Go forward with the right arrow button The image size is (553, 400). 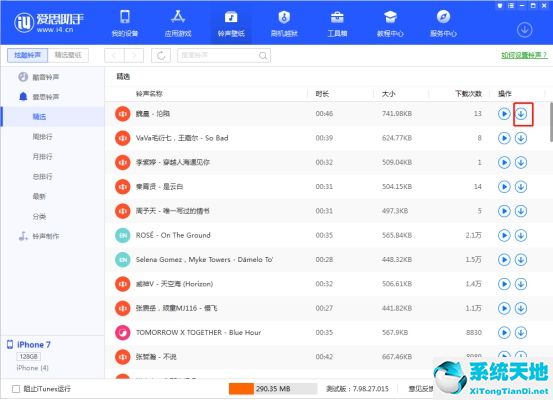[134, 55]
